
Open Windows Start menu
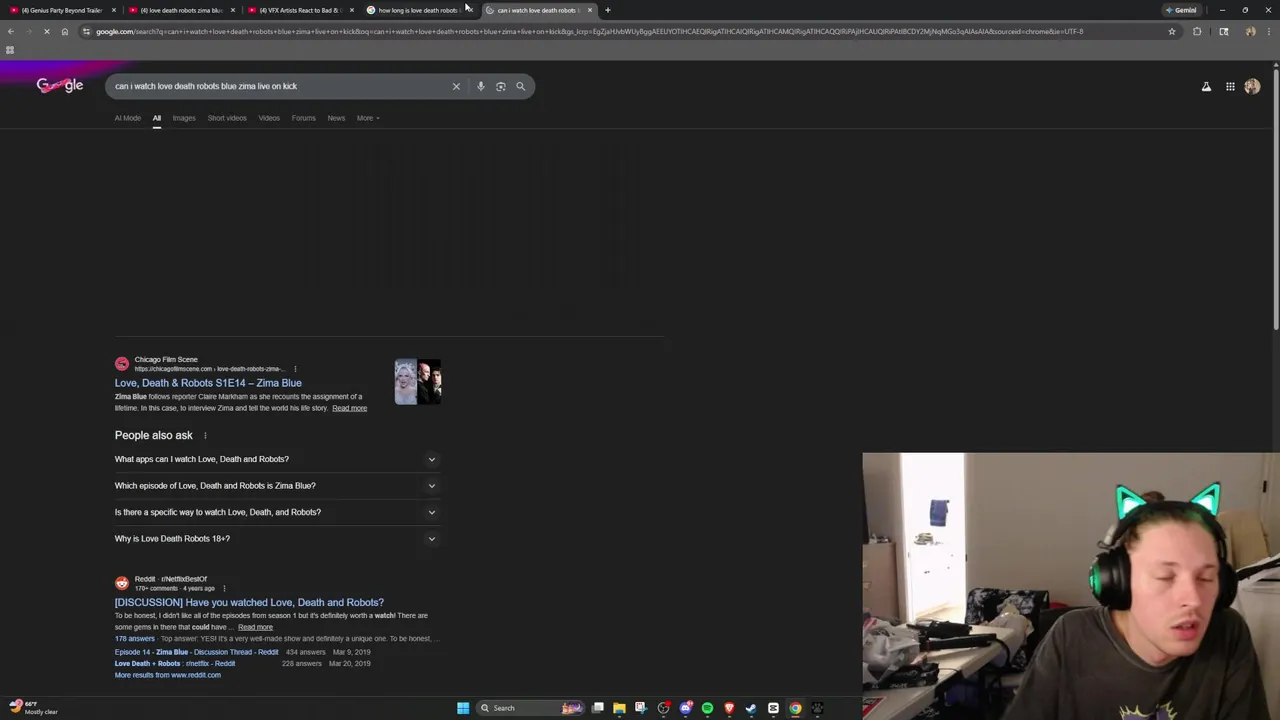click(x=463, y=708)
